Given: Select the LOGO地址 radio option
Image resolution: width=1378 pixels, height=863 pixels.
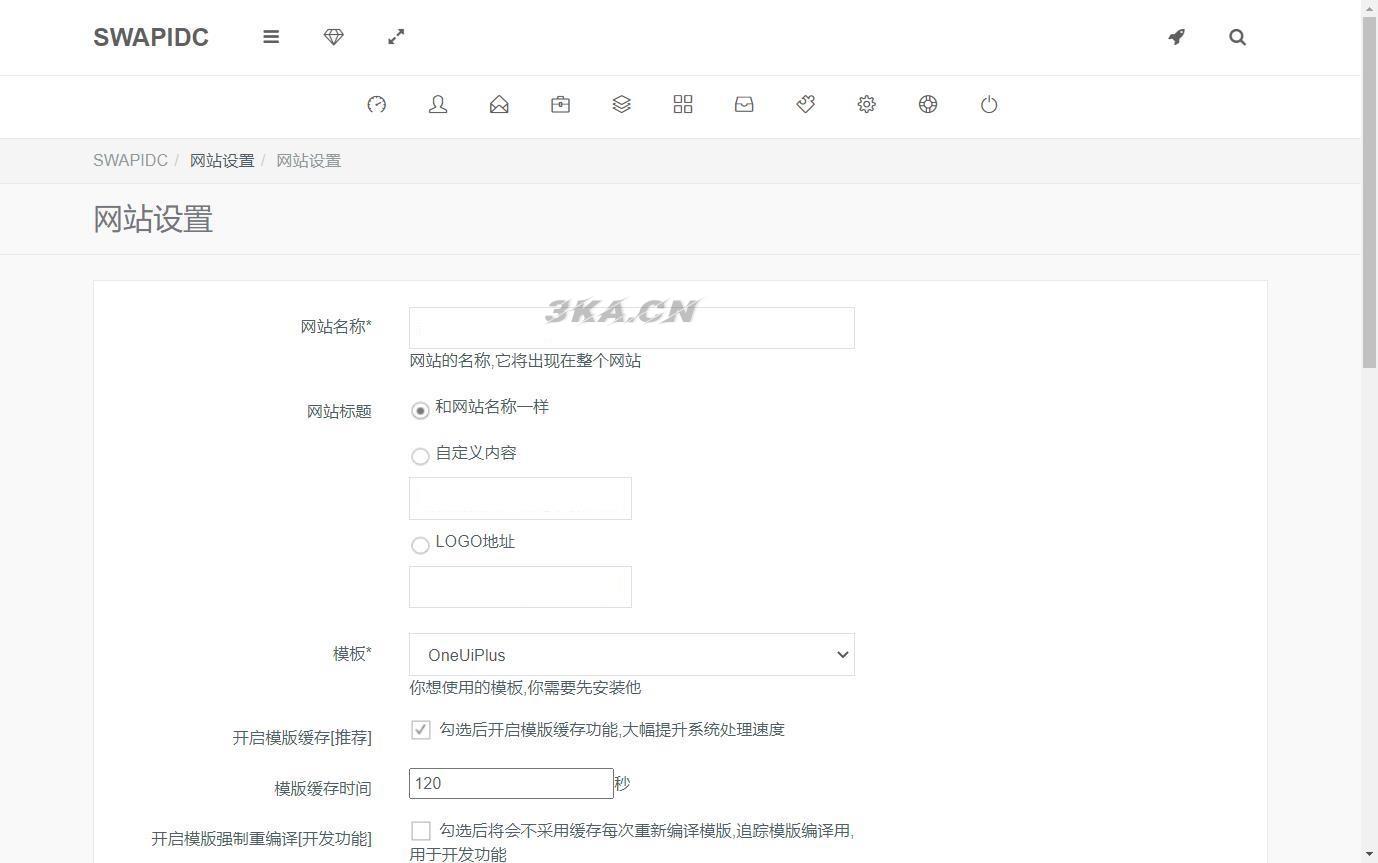Looking at the screenshot, I should 420,545.
